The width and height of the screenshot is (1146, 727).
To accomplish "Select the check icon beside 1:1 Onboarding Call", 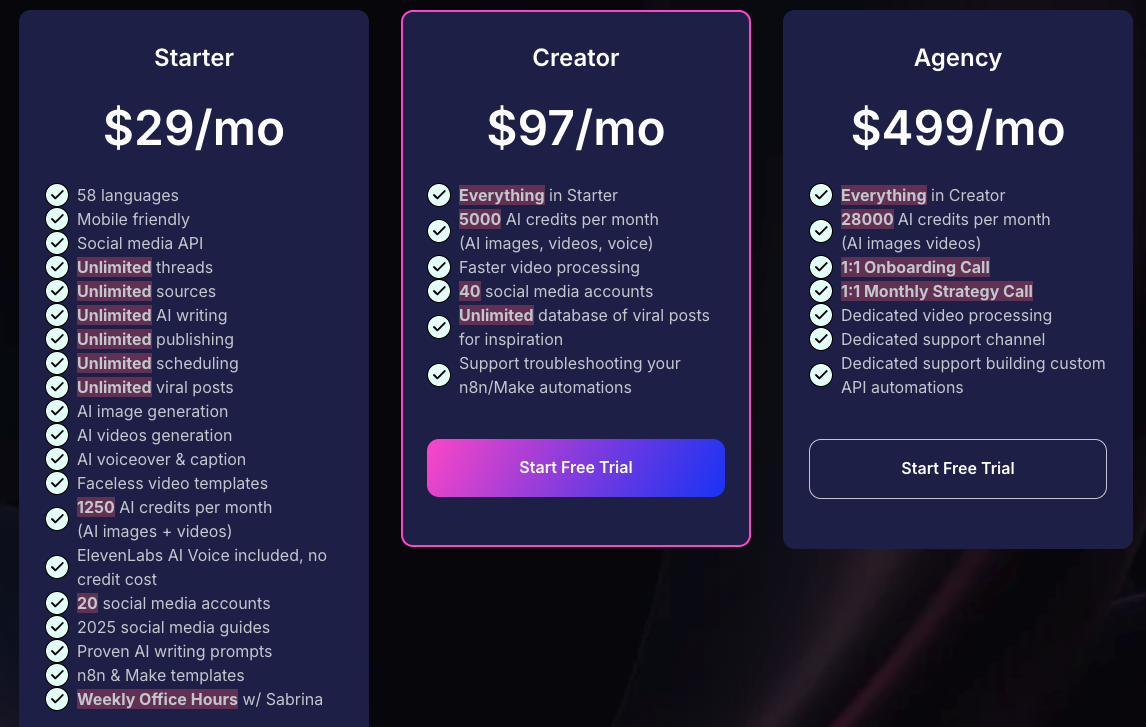I will tap(821, 267).
